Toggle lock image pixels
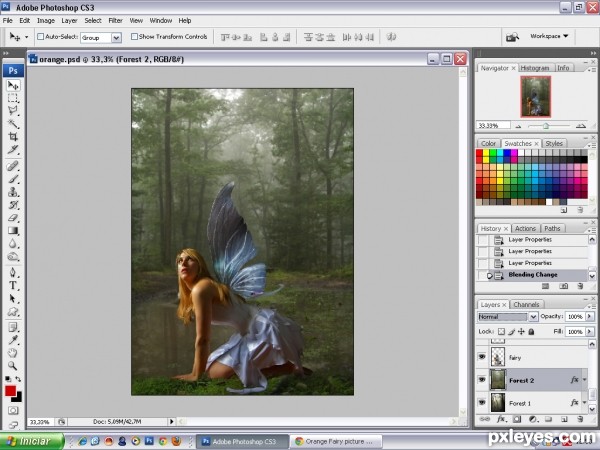The height and width of the screenshot is (450, 600). click(x=511, y=332)
